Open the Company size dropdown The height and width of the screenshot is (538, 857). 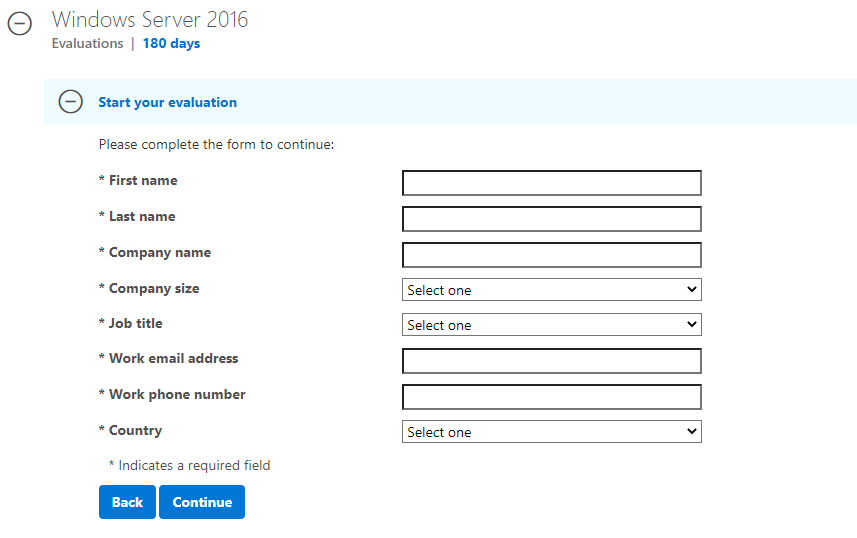coord(551,290)
